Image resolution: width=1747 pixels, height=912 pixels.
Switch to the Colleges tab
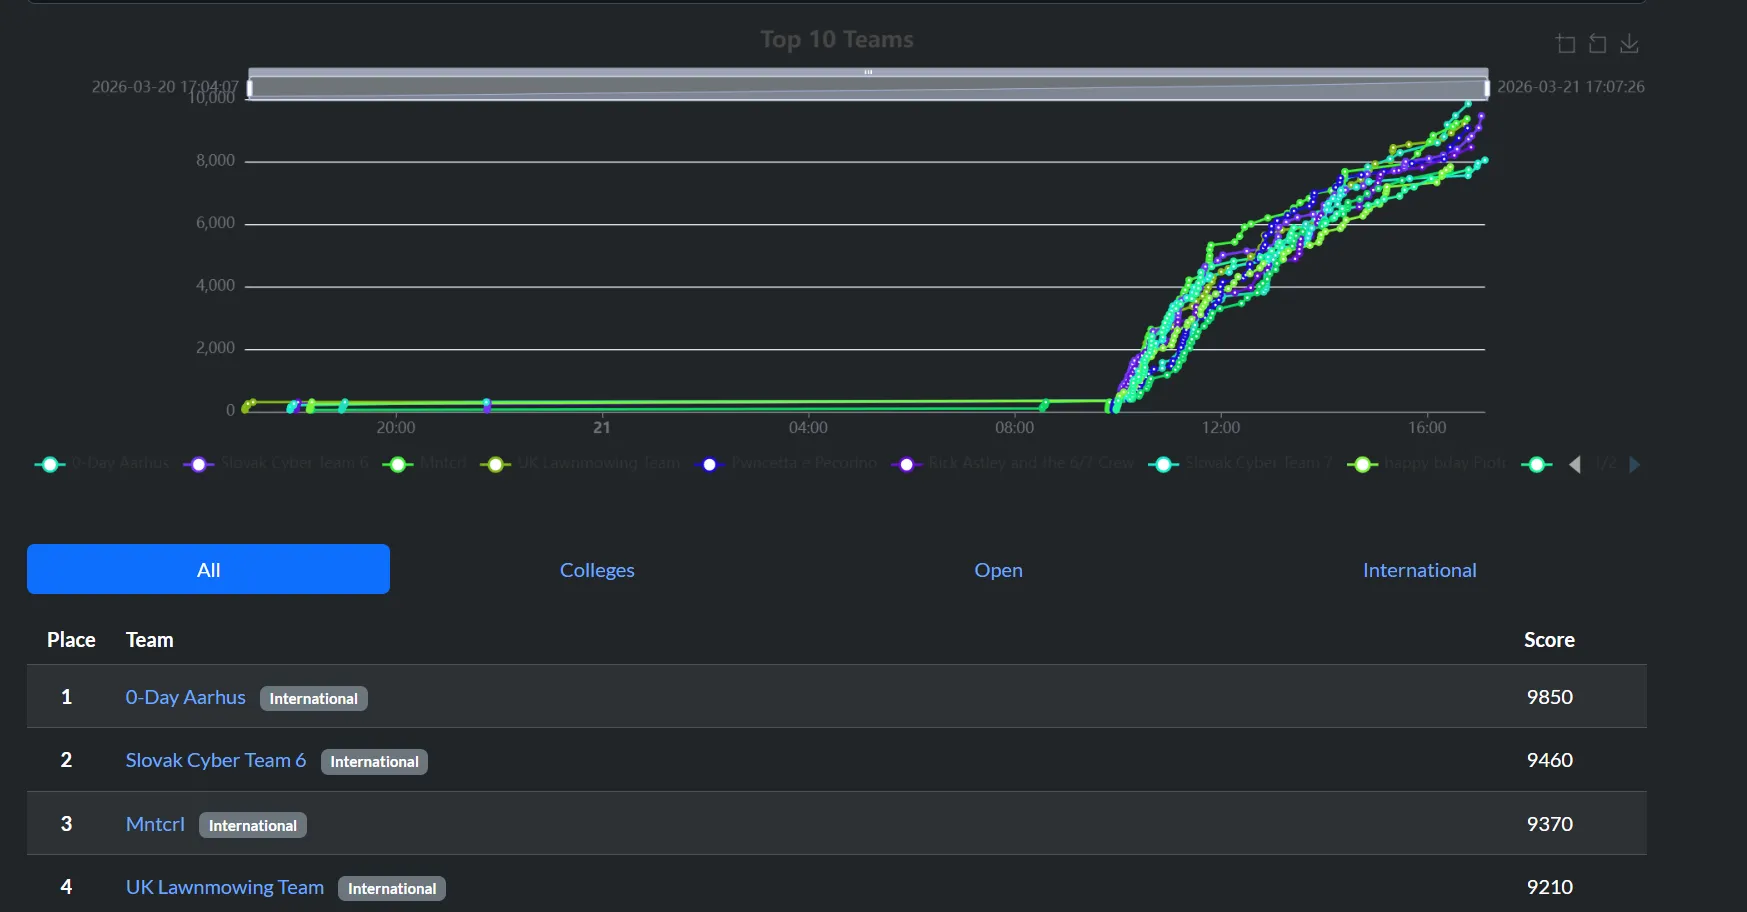(x=597, y=570)
